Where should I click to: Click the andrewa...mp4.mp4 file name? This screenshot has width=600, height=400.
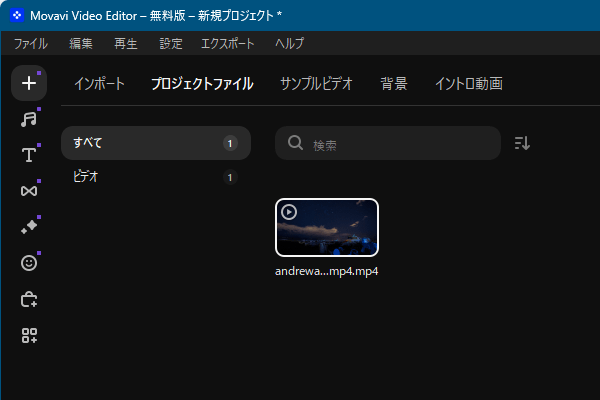(326, 271)
